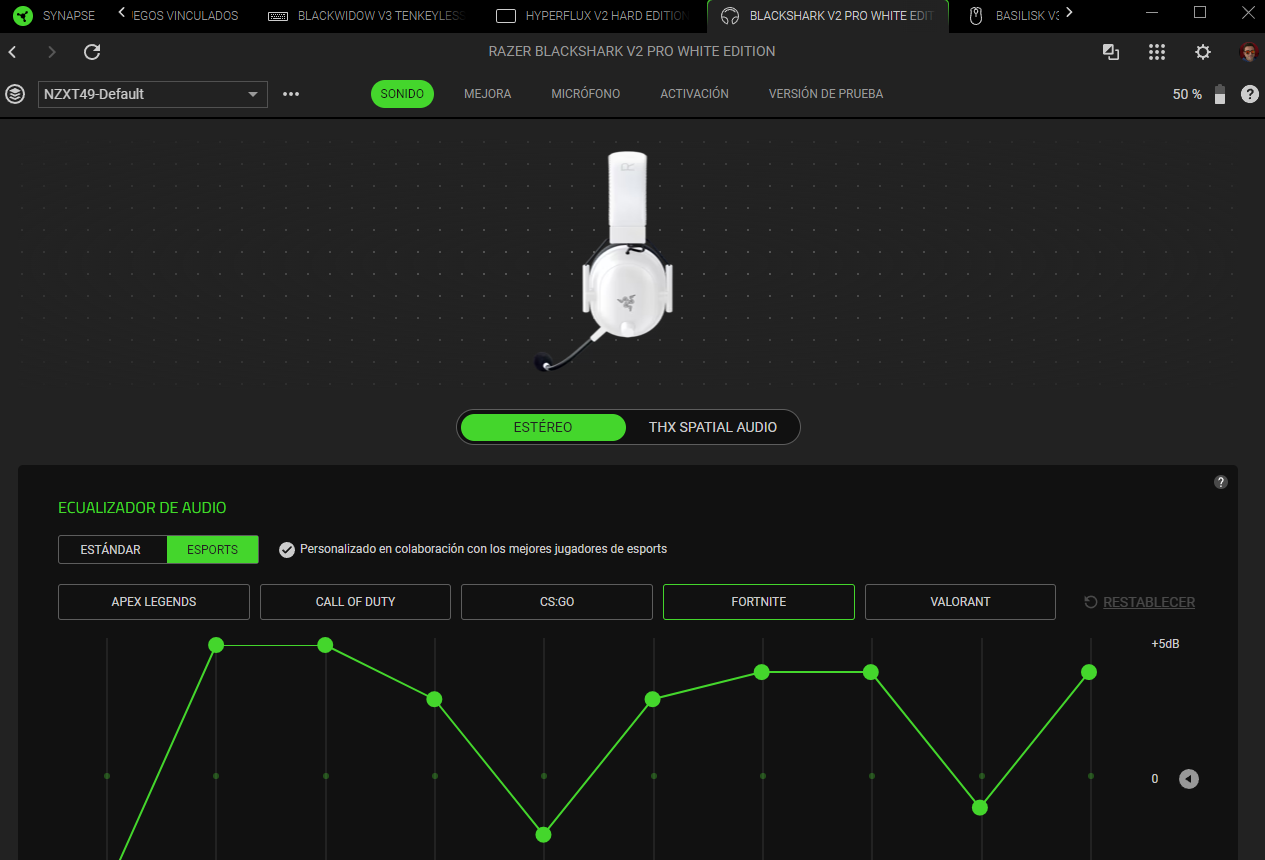
Task: Click the help question mark beside battery
Action: coord(1249,94)
